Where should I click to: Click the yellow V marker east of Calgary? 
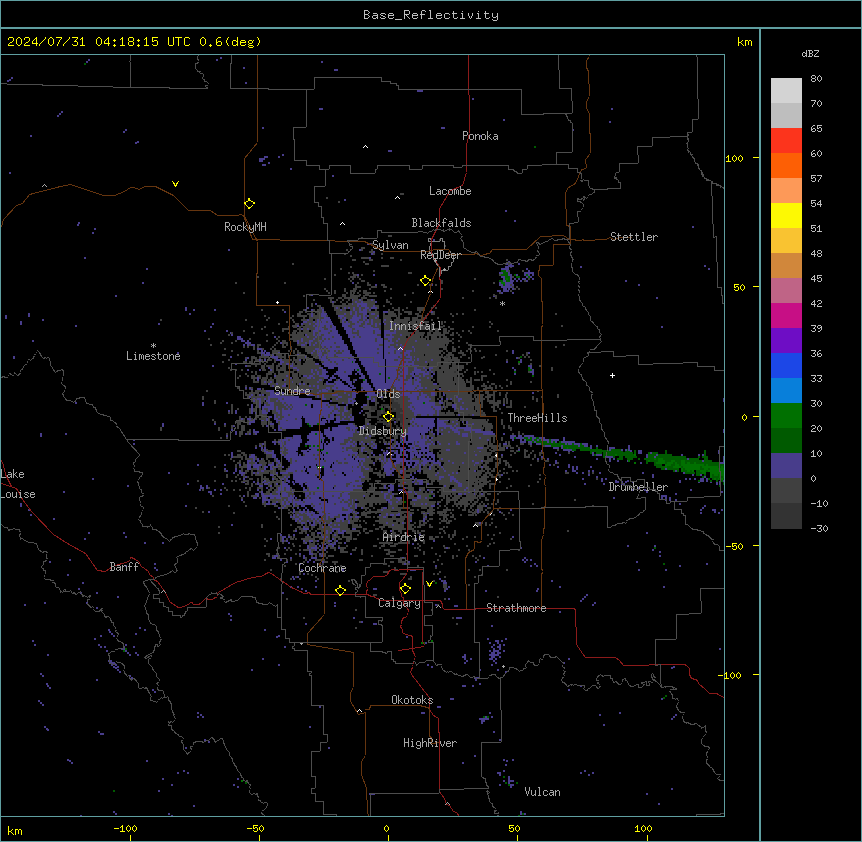tap(429, 584)
